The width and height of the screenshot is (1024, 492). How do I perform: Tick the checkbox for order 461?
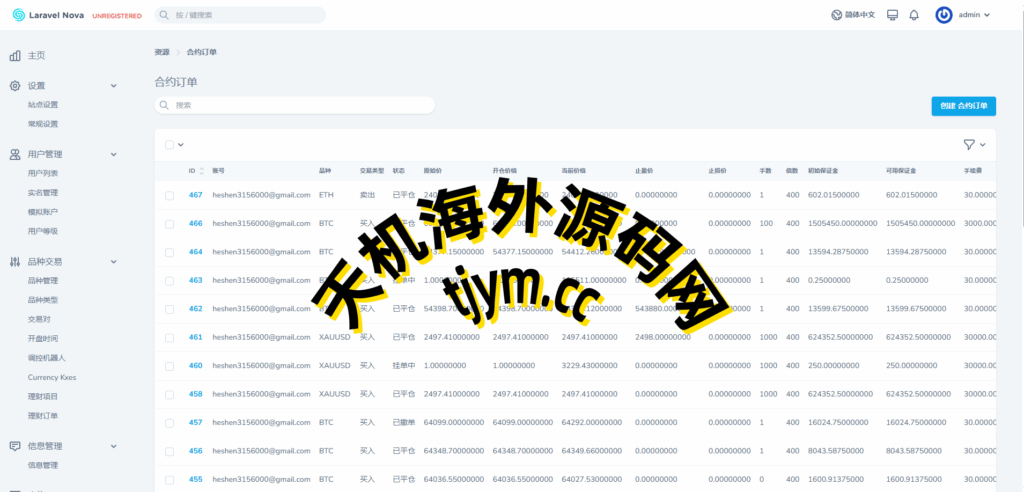click(170, 337)
